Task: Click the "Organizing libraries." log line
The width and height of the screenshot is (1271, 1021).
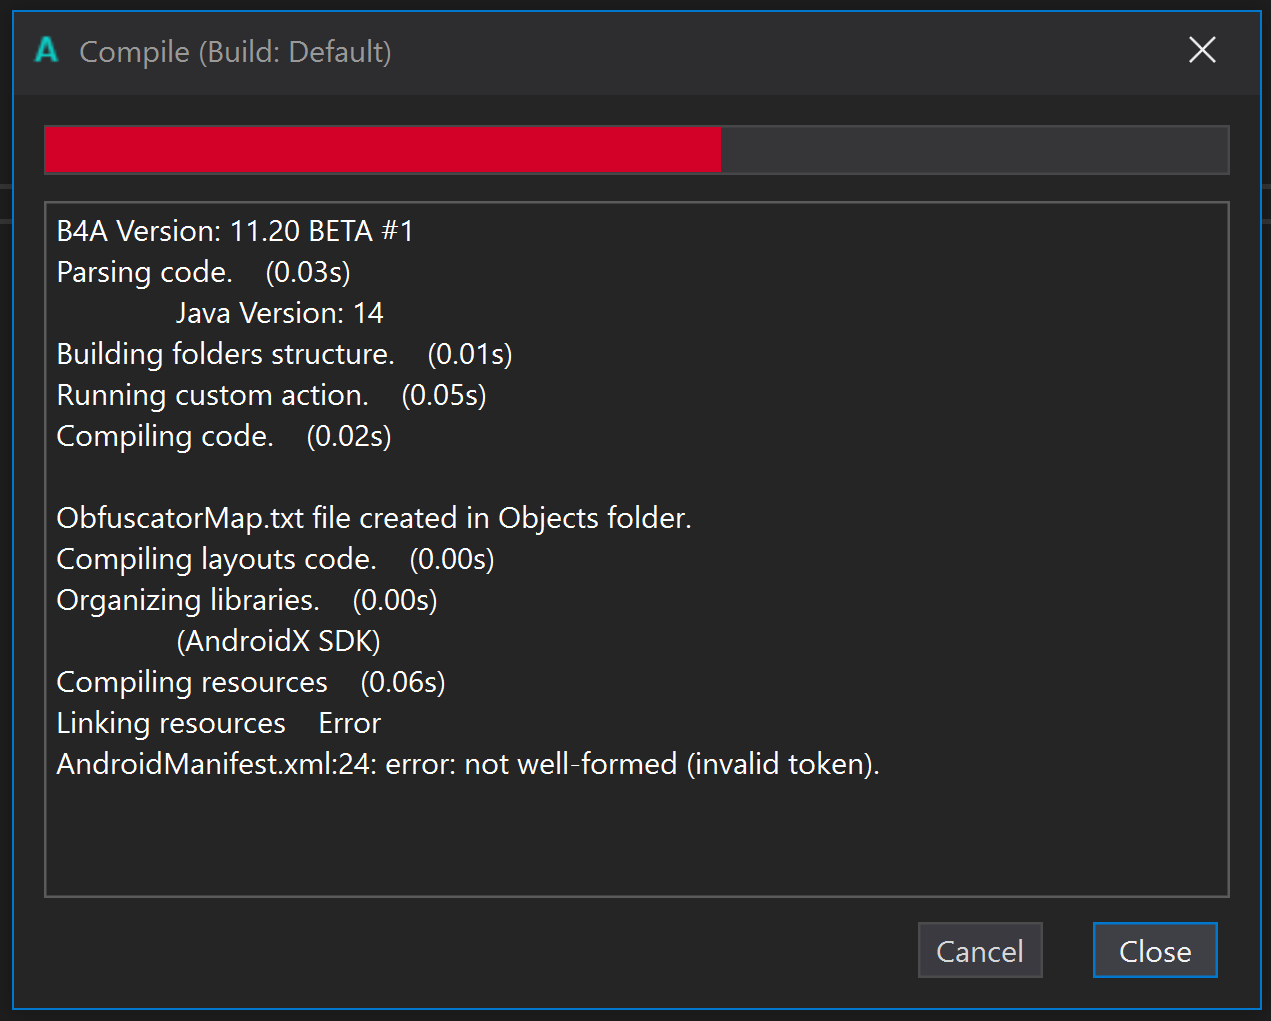Action: [247, 600]
